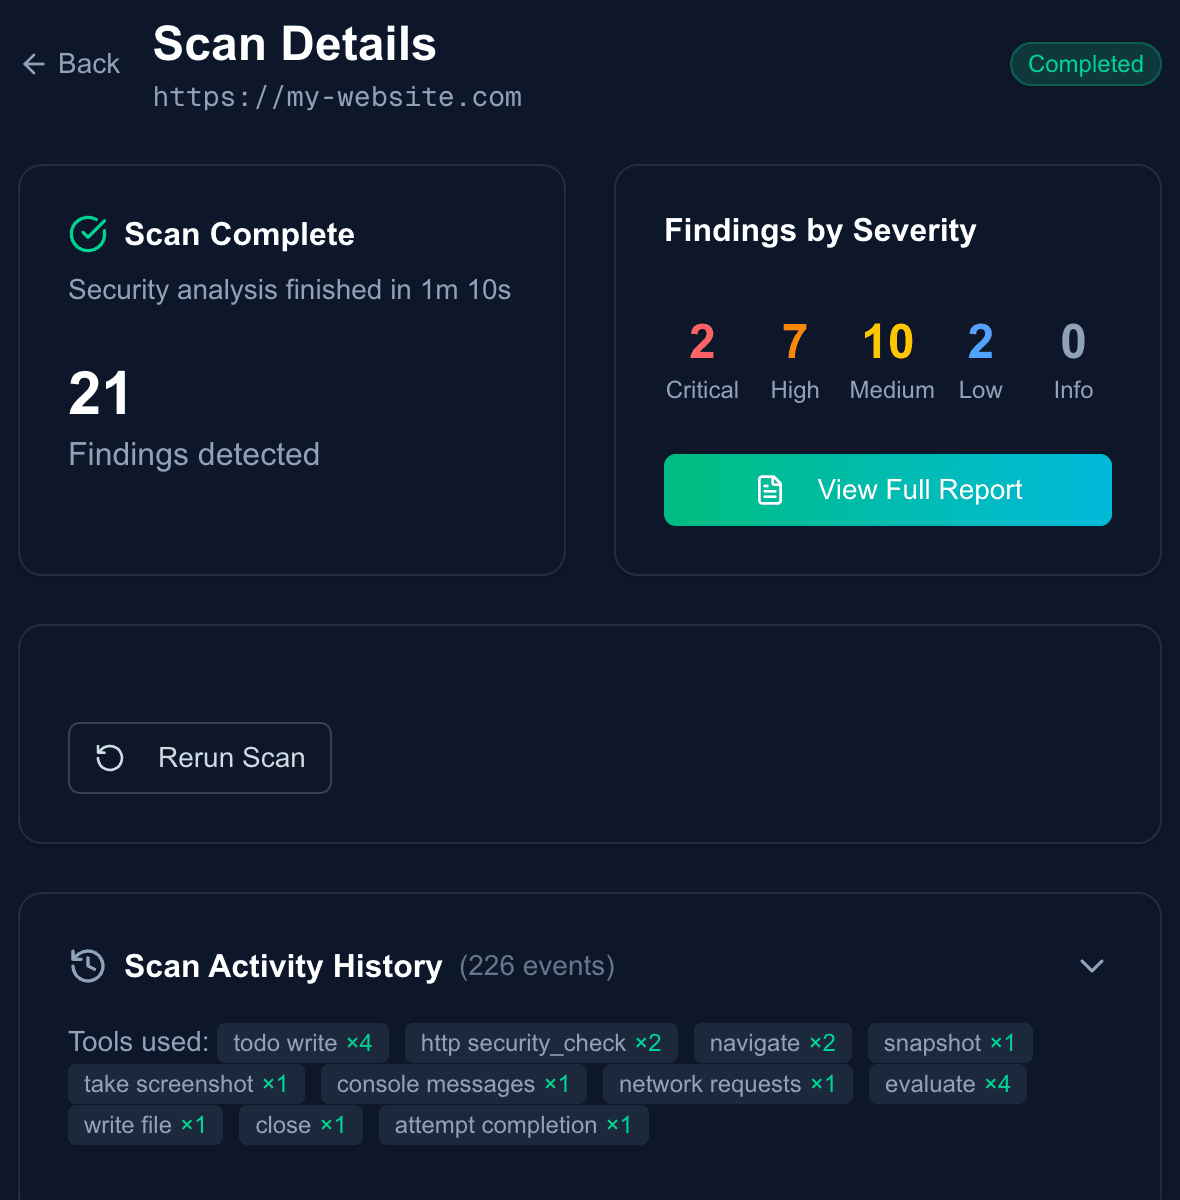Click the View Full Report button
Image resolution: width=1180 pixels, height=1200 pixels.
pyautogui.click(x=888, y=490)
